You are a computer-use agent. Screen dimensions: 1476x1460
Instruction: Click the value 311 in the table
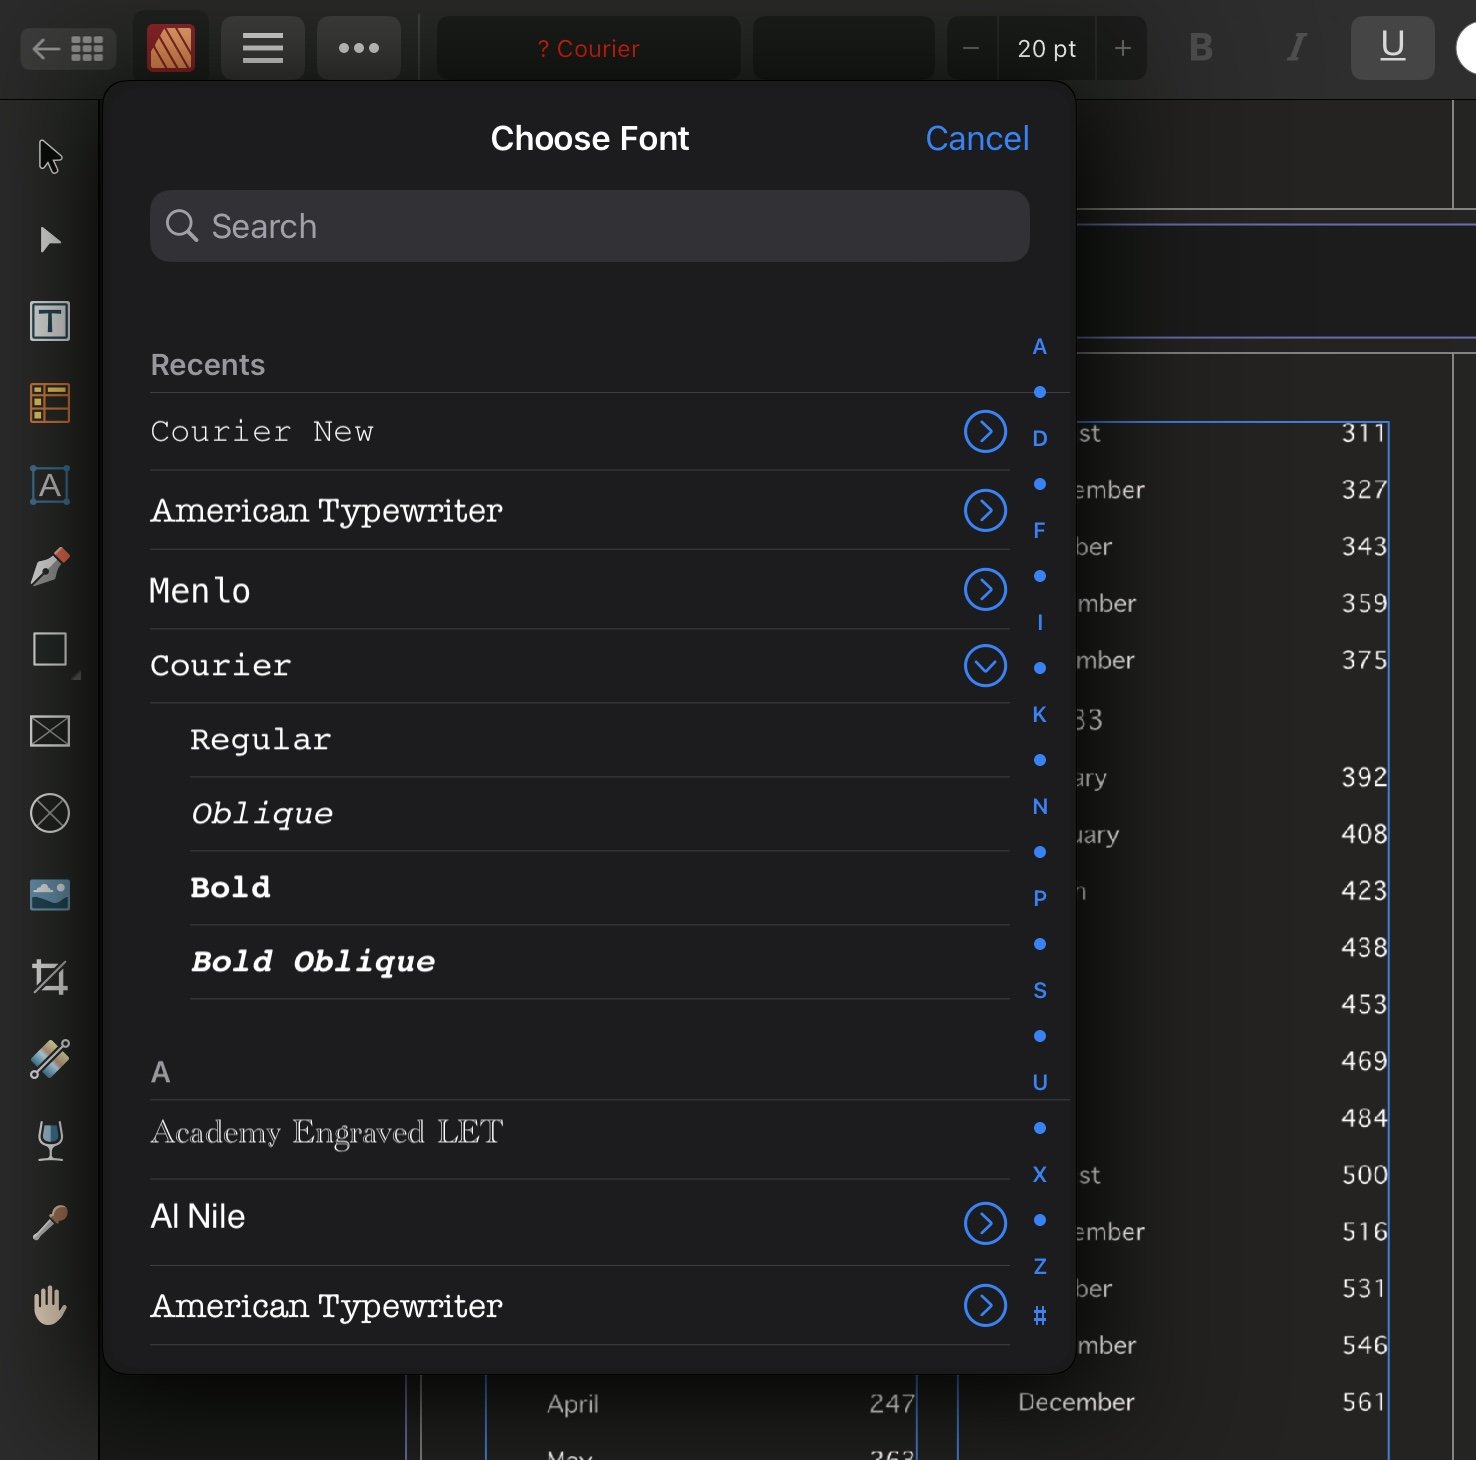click(1364, 433)
